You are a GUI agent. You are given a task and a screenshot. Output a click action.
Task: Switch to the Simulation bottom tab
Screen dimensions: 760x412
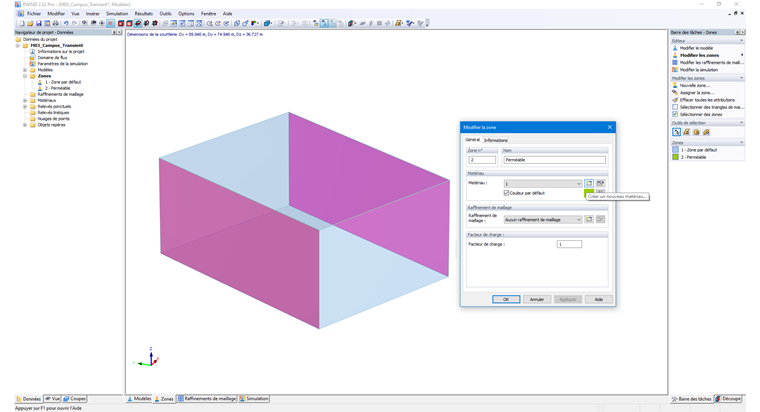pos(254,398)
